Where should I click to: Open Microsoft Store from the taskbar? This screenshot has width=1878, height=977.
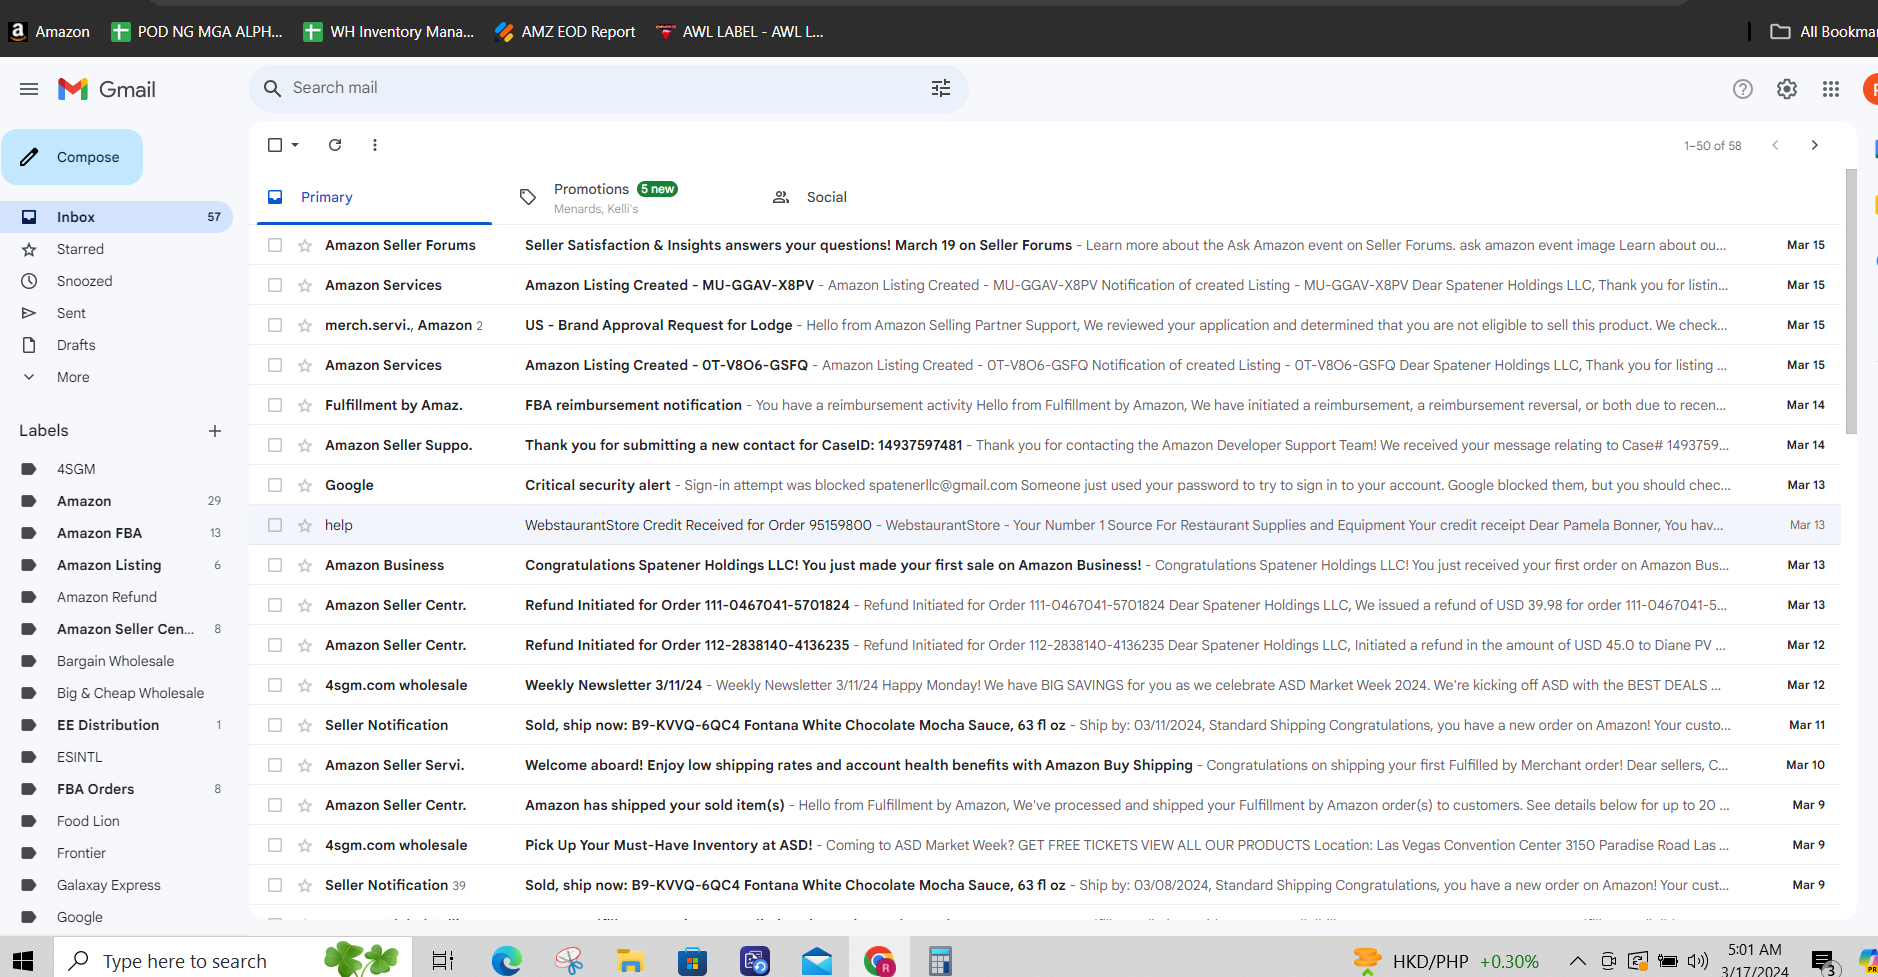pos(692,961)
